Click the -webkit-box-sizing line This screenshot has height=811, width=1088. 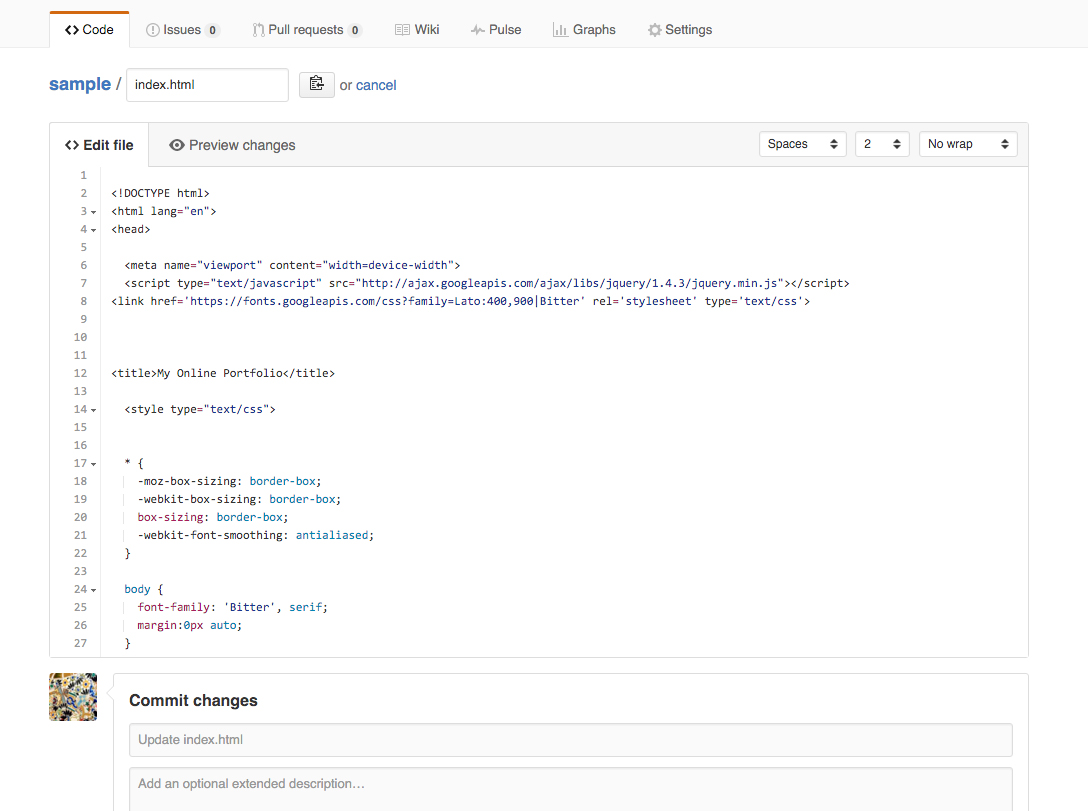pyautogui.click(x=239, y=499)
